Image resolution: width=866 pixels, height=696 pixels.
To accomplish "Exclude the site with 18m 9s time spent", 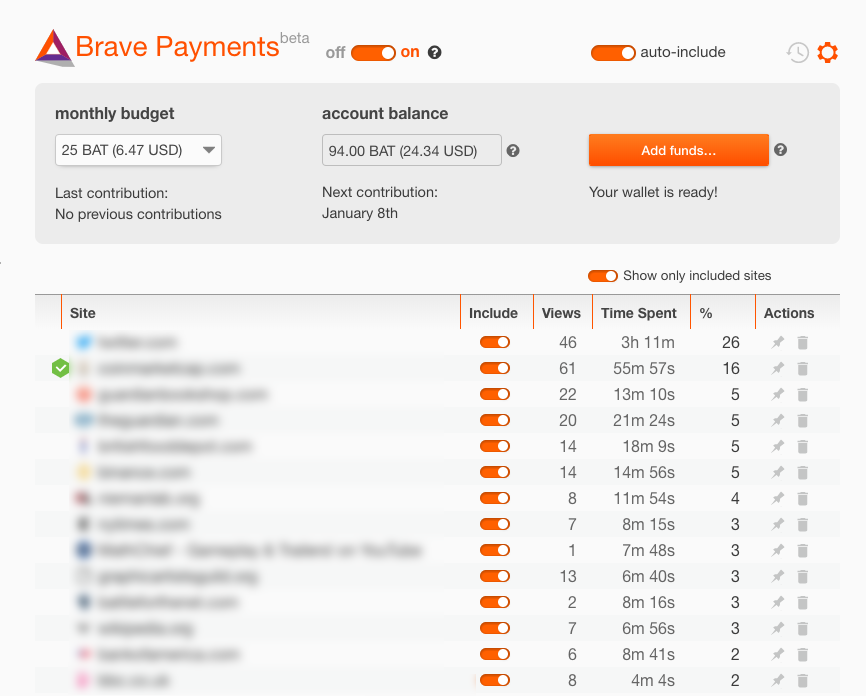I will (495, 446).
